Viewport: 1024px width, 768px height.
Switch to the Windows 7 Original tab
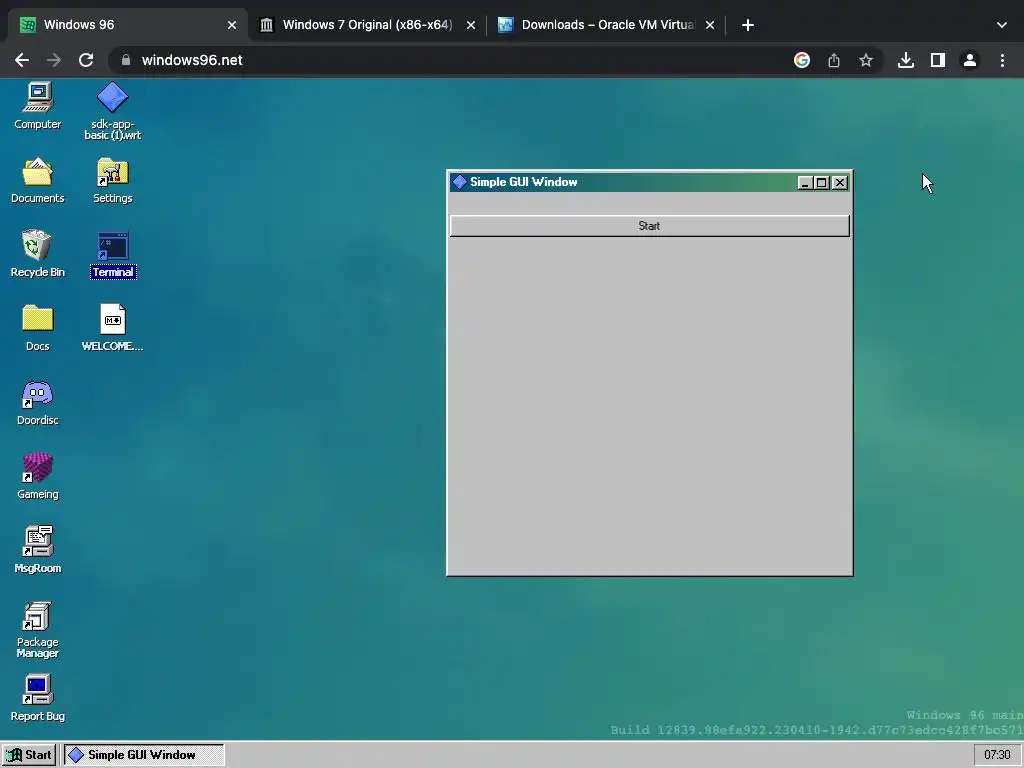pyautogui.click(x=367, y=25)
